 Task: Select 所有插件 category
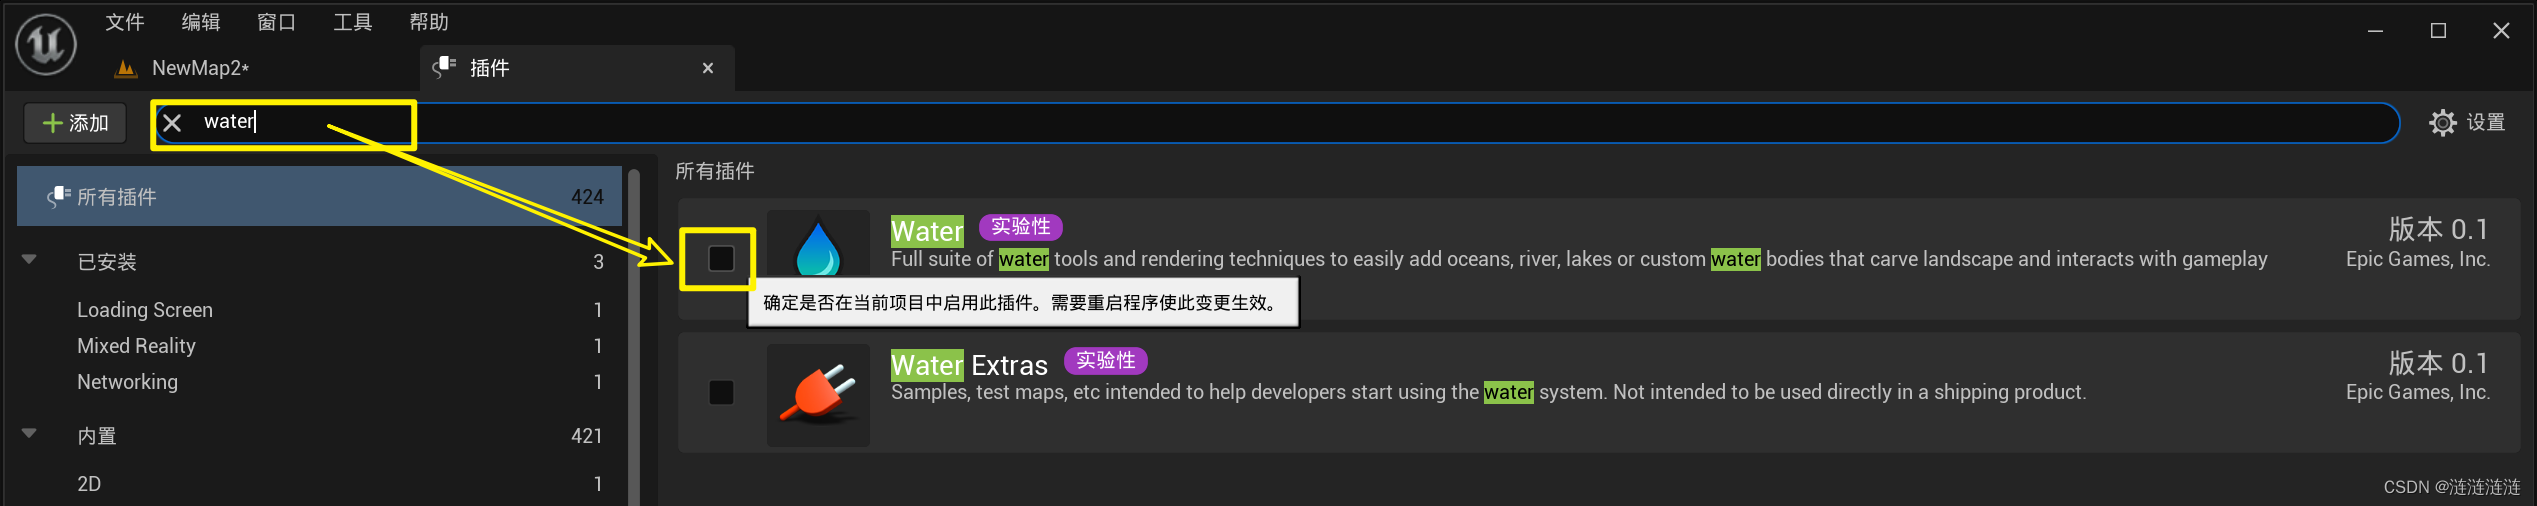click(x=319, y=197)
